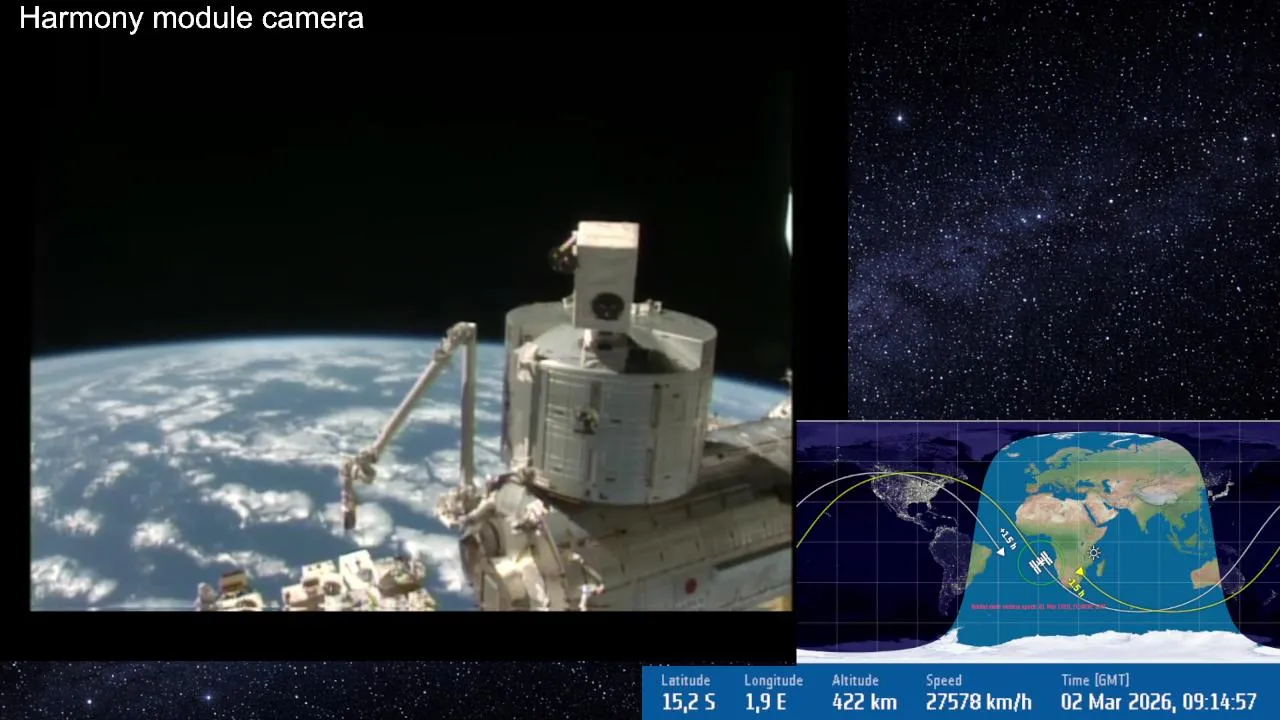Screen dimensions: 1280x720
Task: Click the ISS orbit tracking map
Action: pos(1038,542)
